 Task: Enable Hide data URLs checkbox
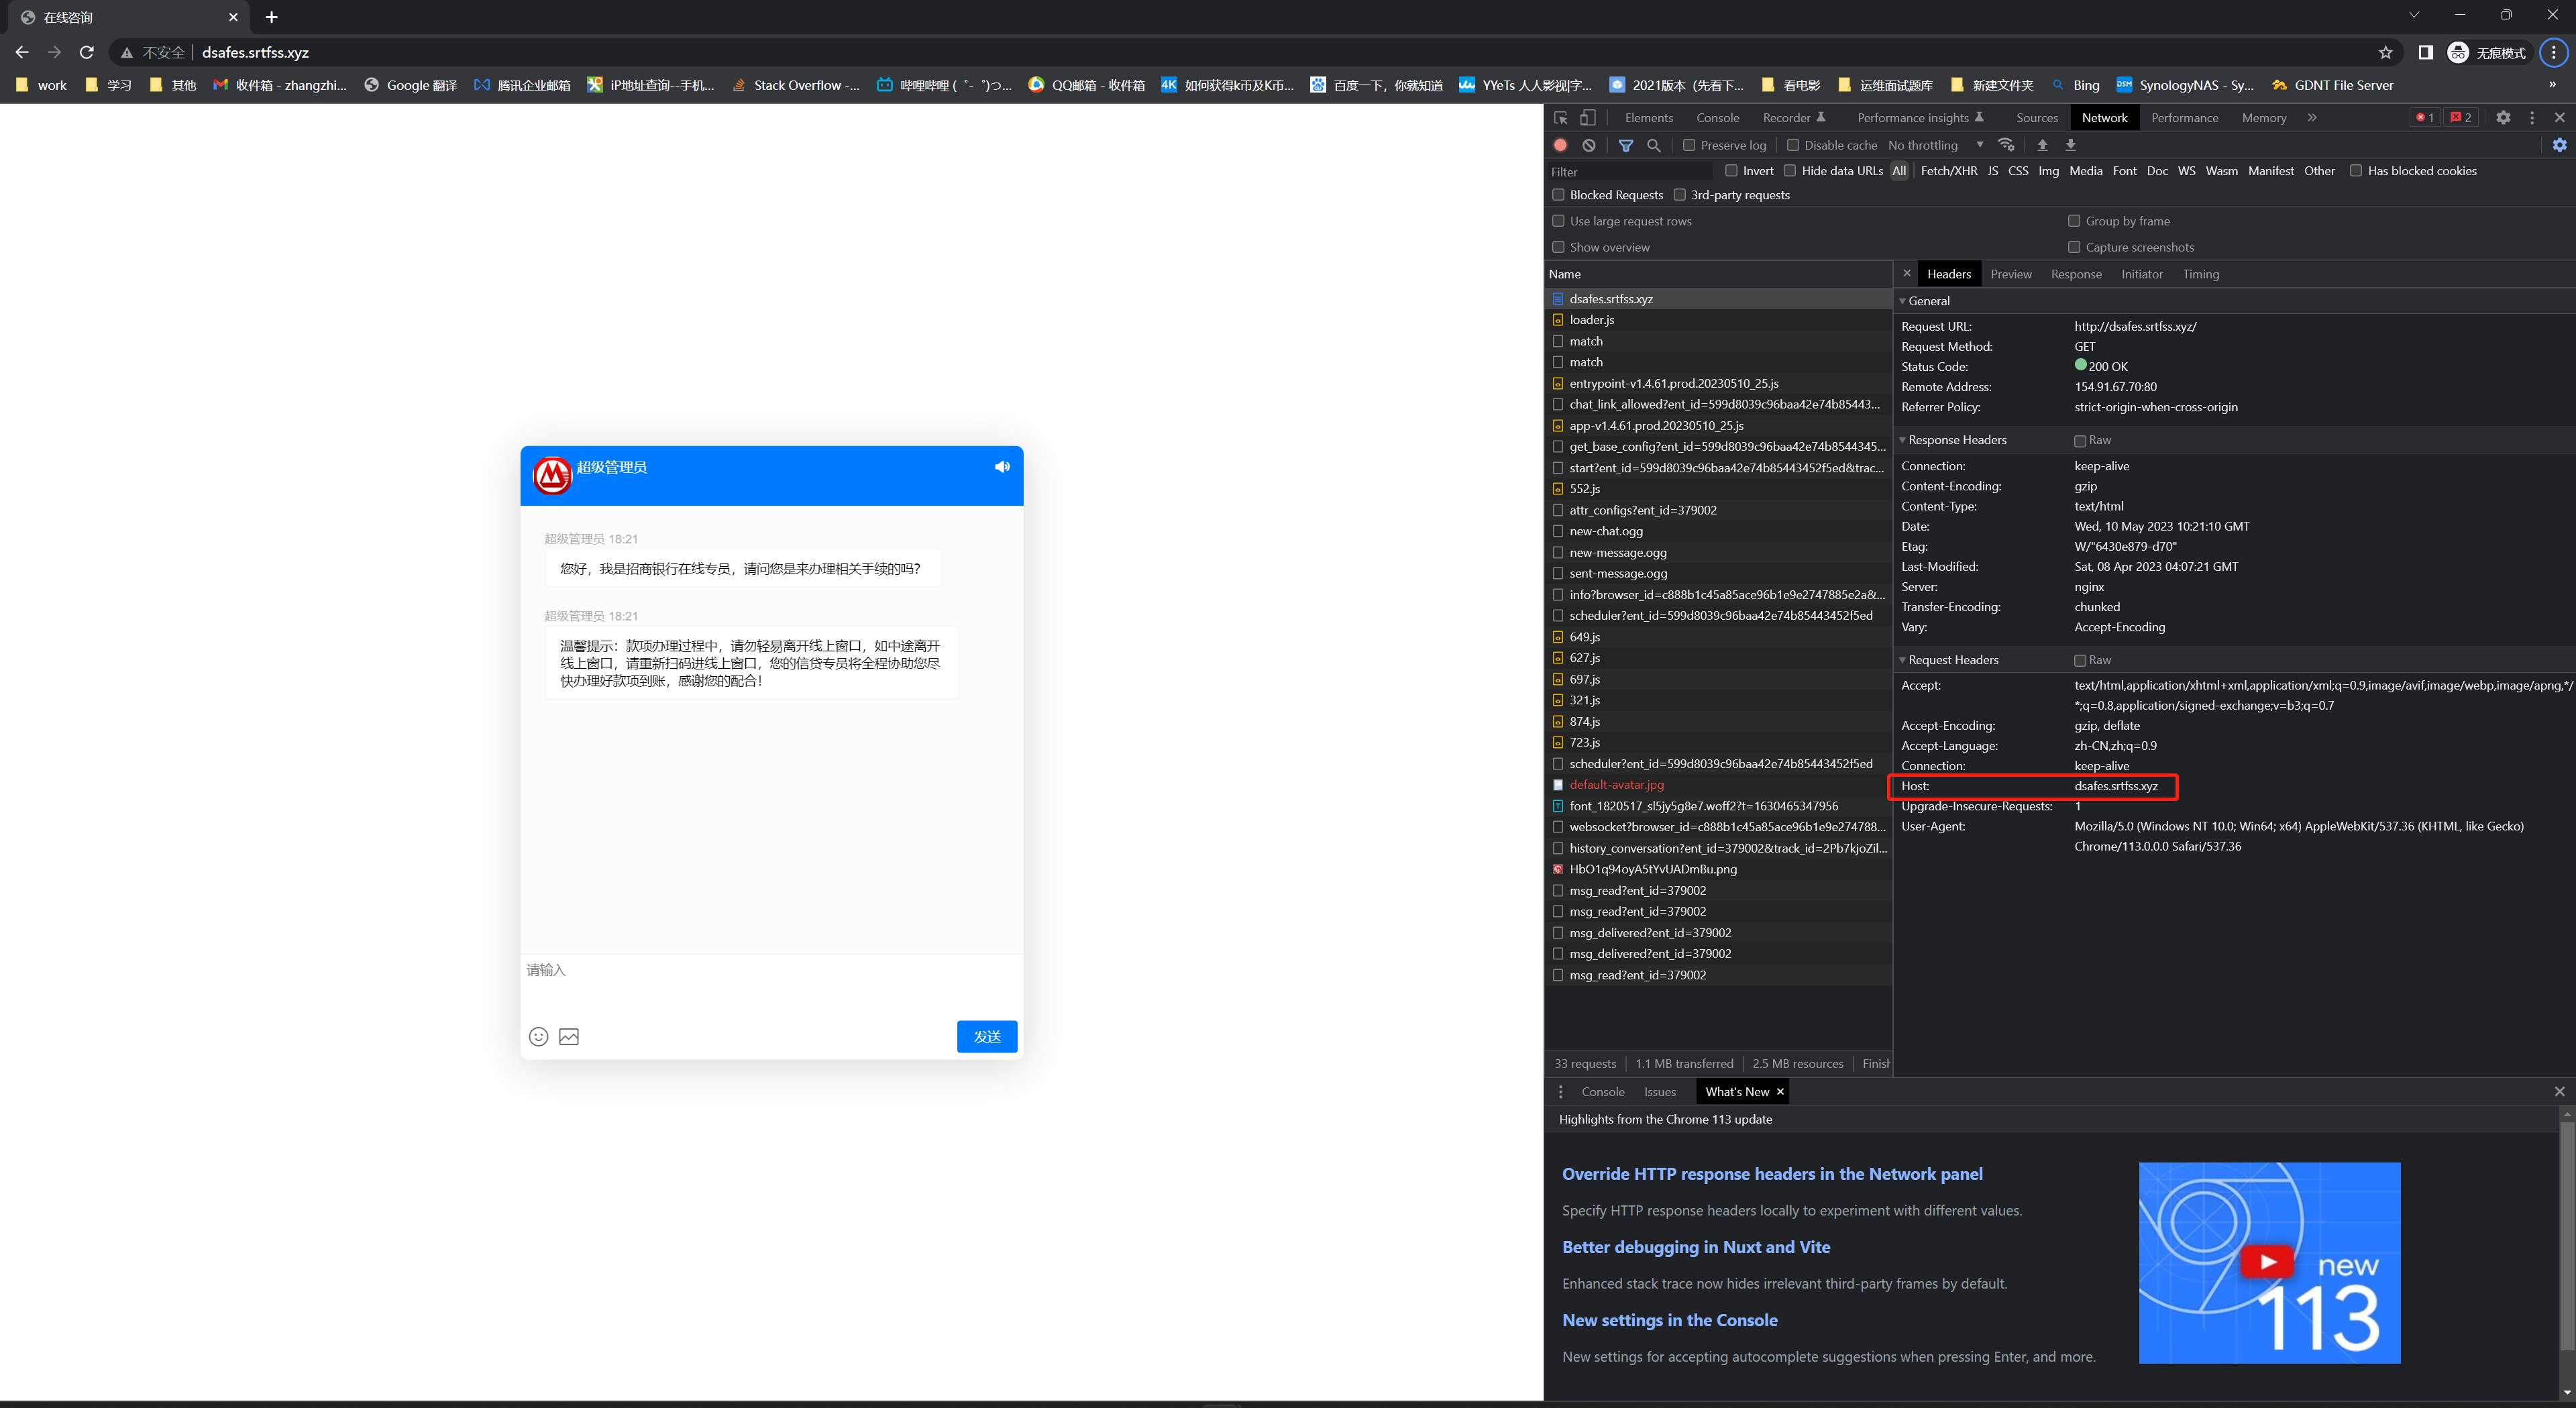[x=1790, y=171]
